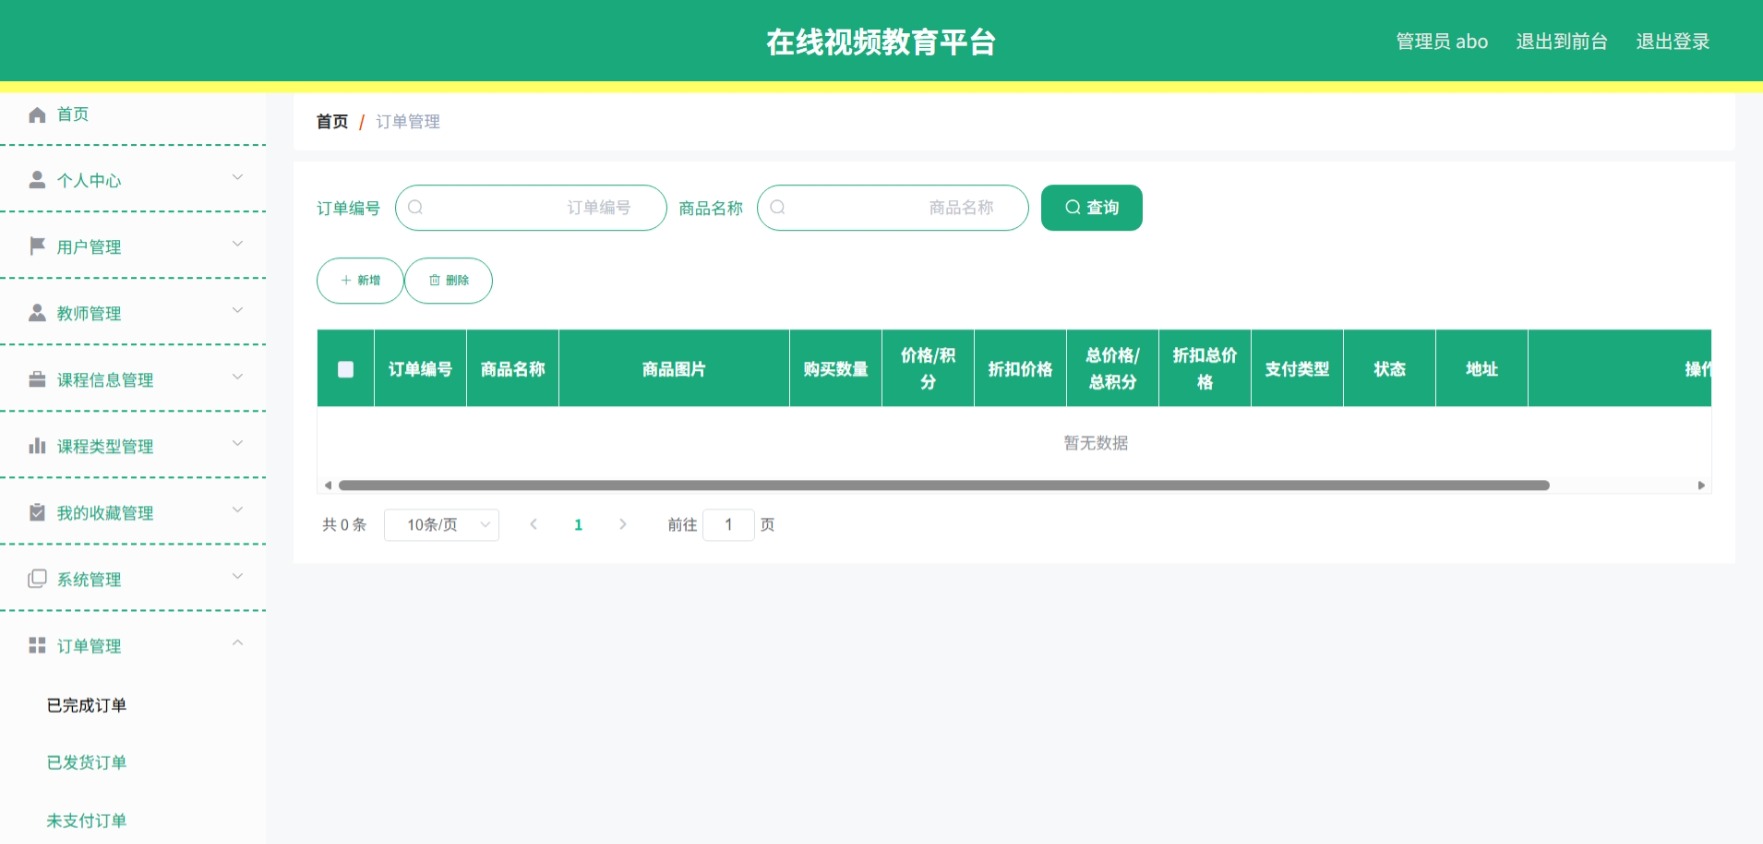The height and width of the screenshot is (844, 1763).
Task: Click the 系统管理 sidebar label
Action: tap(89, 579)
